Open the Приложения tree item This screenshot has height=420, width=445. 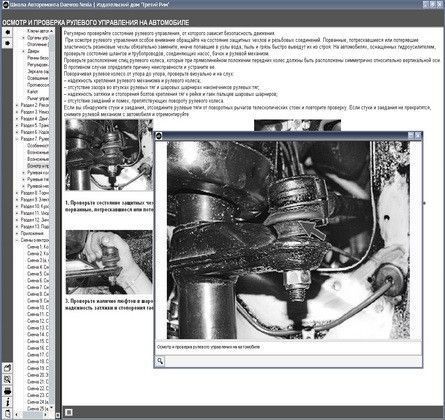coord(32,233)
